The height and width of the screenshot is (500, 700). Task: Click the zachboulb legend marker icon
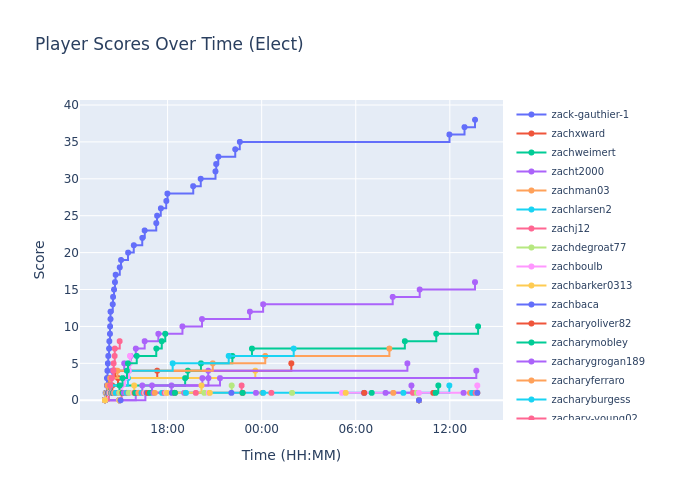point(531,267)
